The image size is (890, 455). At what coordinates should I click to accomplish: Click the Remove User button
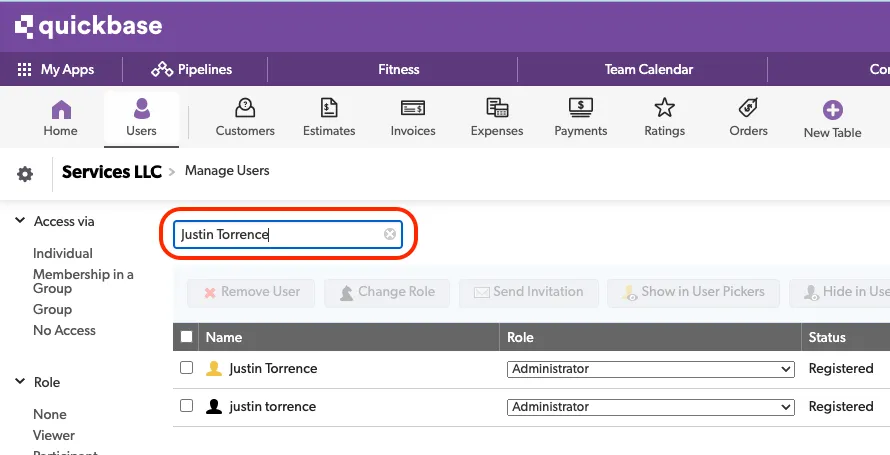(251, 293)
